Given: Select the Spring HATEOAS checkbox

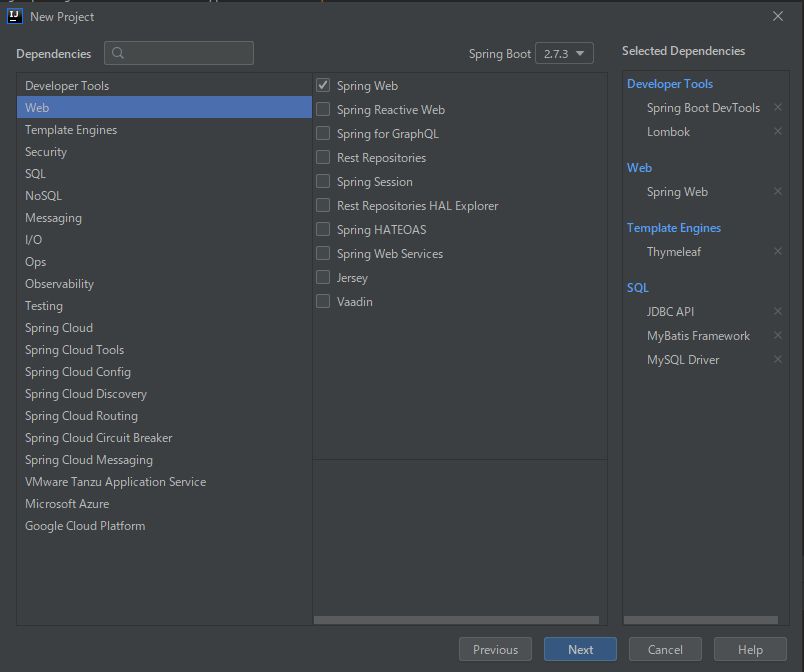Looking at the screenshot, I should (x=323, y=229).
